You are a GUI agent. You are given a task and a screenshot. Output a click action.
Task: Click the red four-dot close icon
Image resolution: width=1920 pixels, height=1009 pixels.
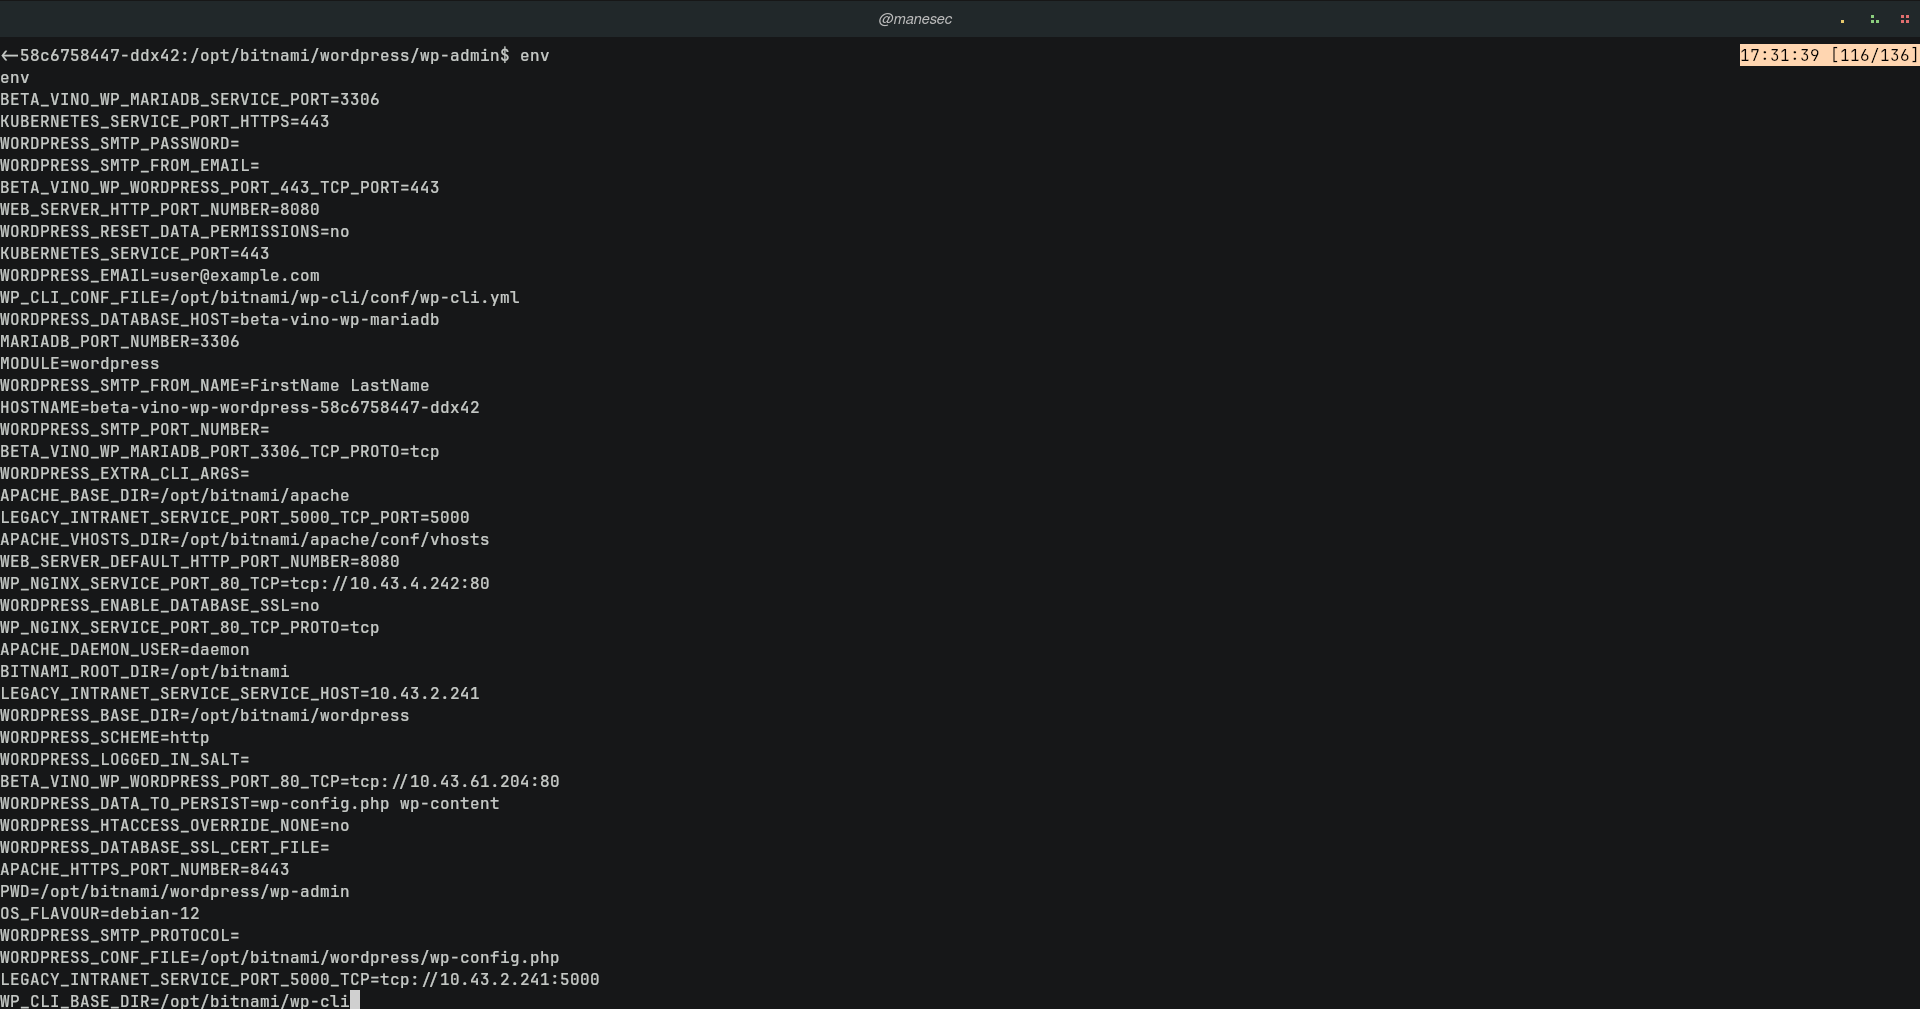coord(1904,19)
